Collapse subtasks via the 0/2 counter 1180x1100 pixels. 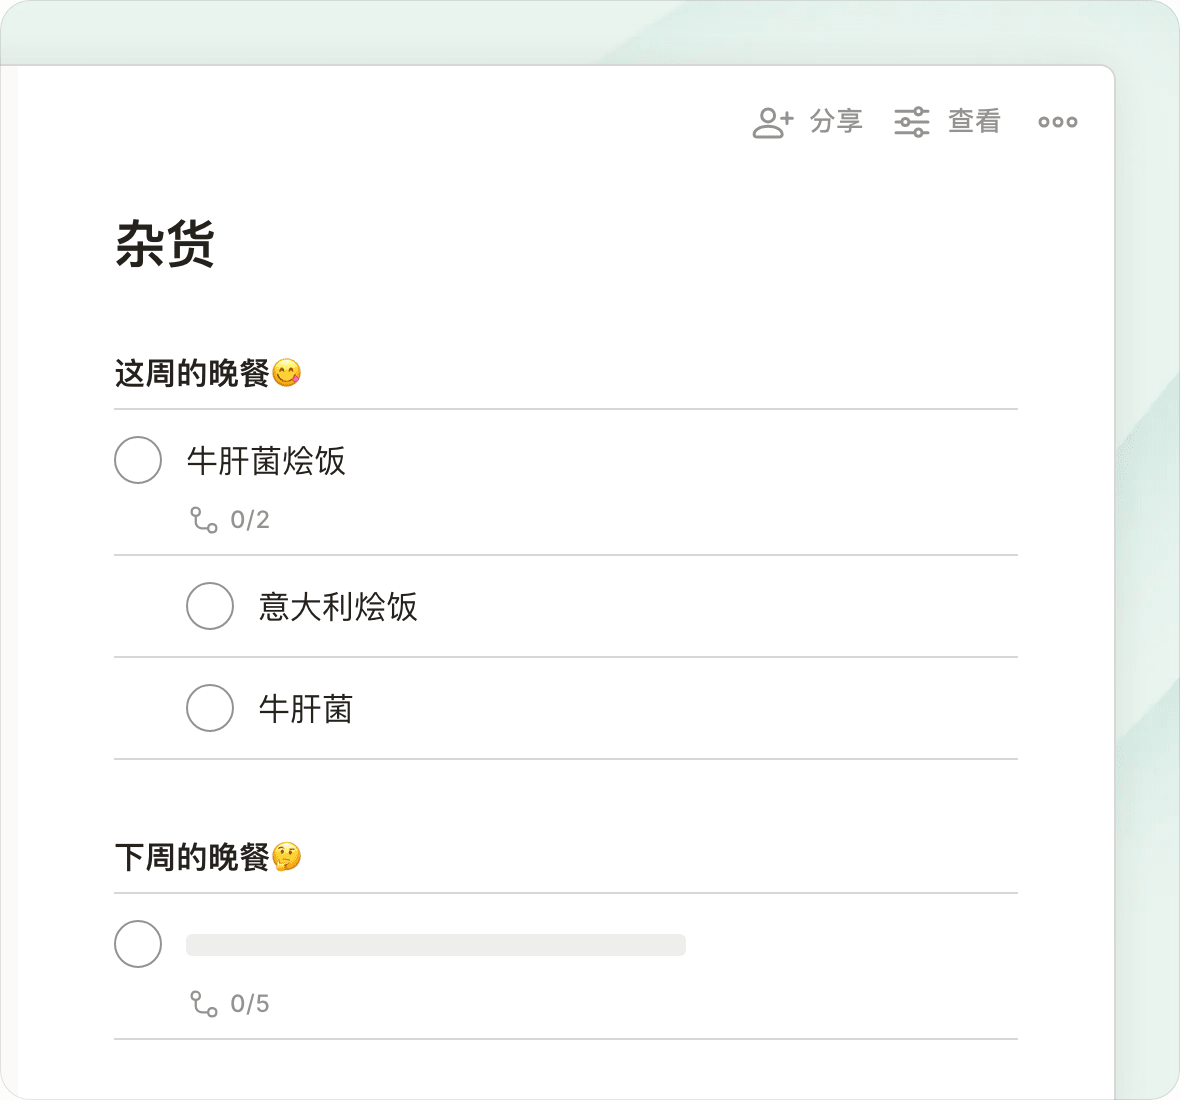coord(250,520)
